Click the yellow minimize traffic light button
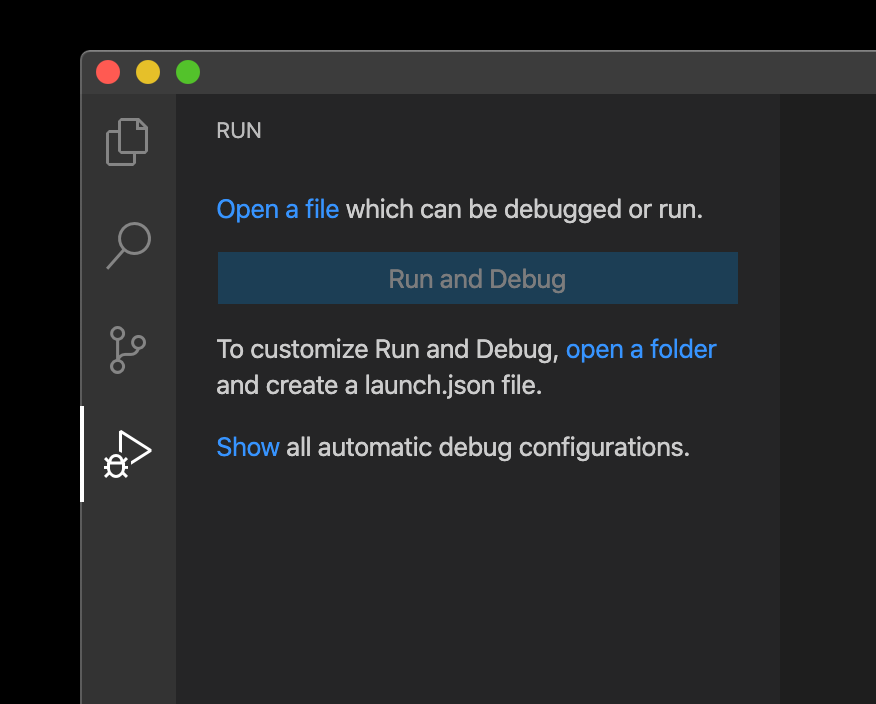This screenshot has height=704, width=876. pyautogui.click(x=148, y=72)
